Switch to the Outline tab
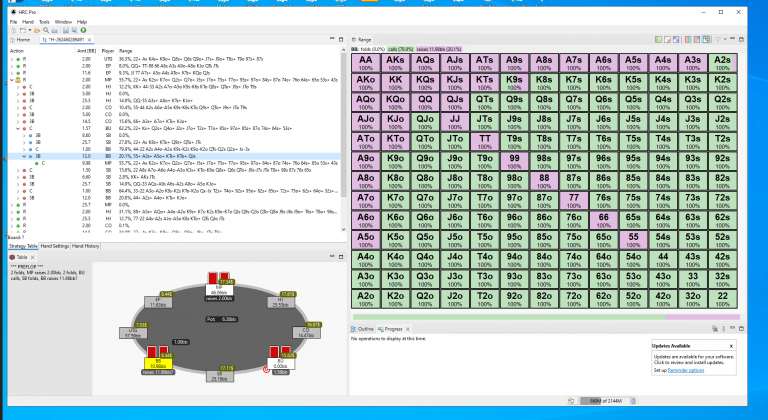The height and width of the screenshot is (420, 768). 362,329
